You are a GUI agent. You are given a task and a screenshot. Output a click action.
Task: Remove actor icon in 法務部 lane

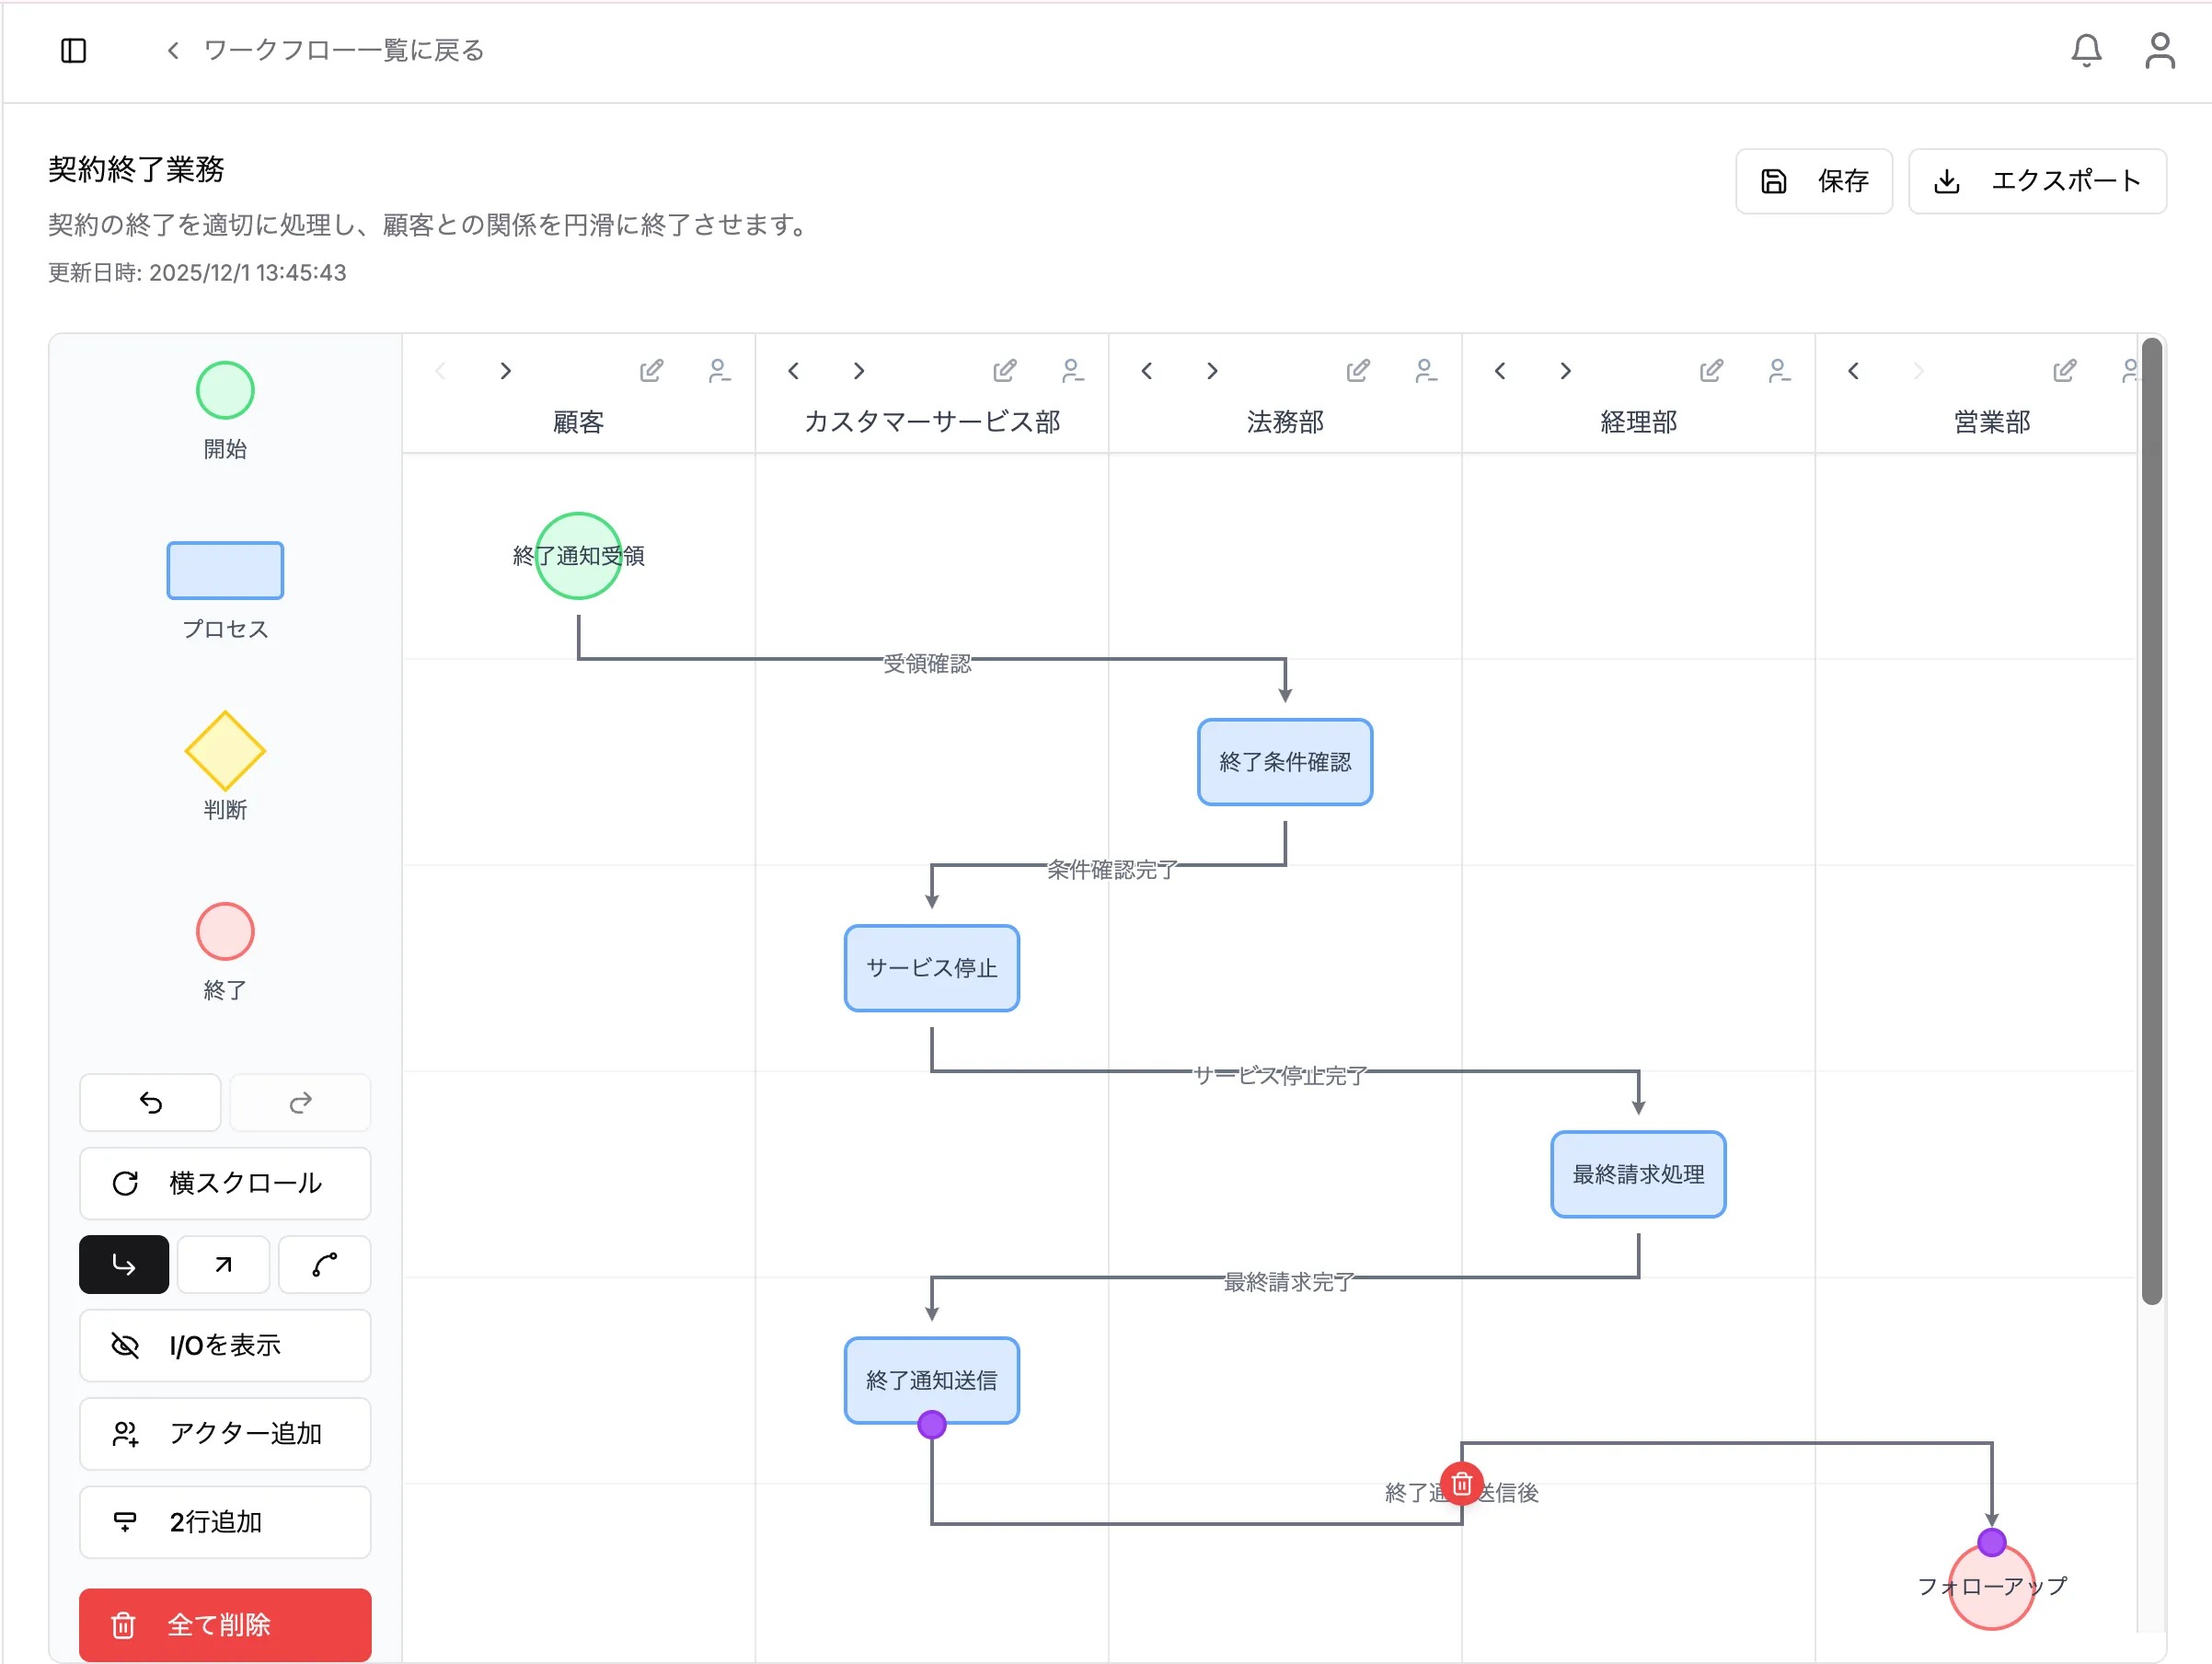click(x=1426, y=371)
